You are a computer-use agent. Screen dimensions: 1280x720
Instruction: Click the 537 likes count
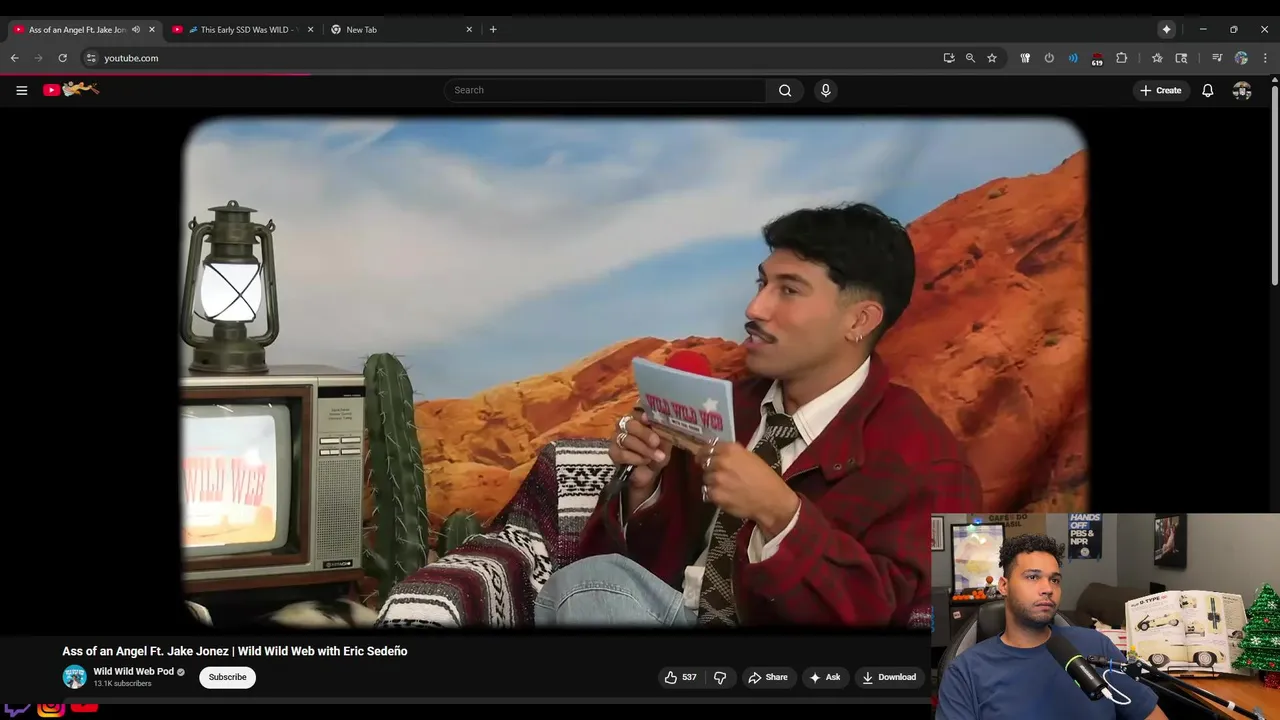tap(689, 677)
